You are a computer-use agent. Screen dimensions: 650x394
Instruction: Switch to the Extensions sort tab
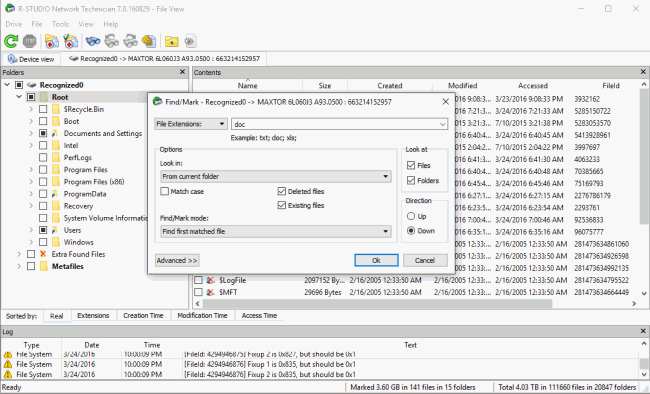[93, 316]
